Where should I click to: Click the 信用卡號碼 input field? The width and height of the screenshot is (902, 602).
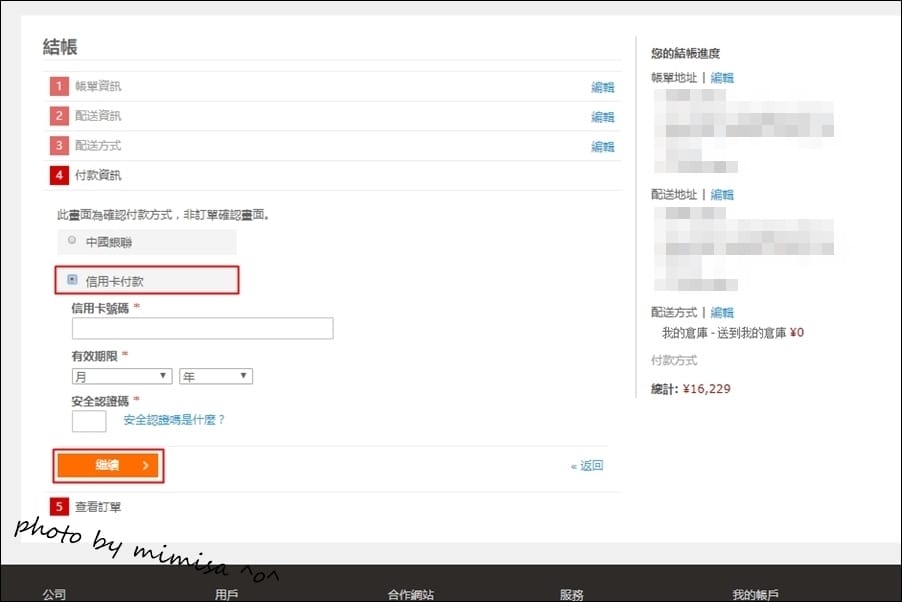[x=202, y=328]
